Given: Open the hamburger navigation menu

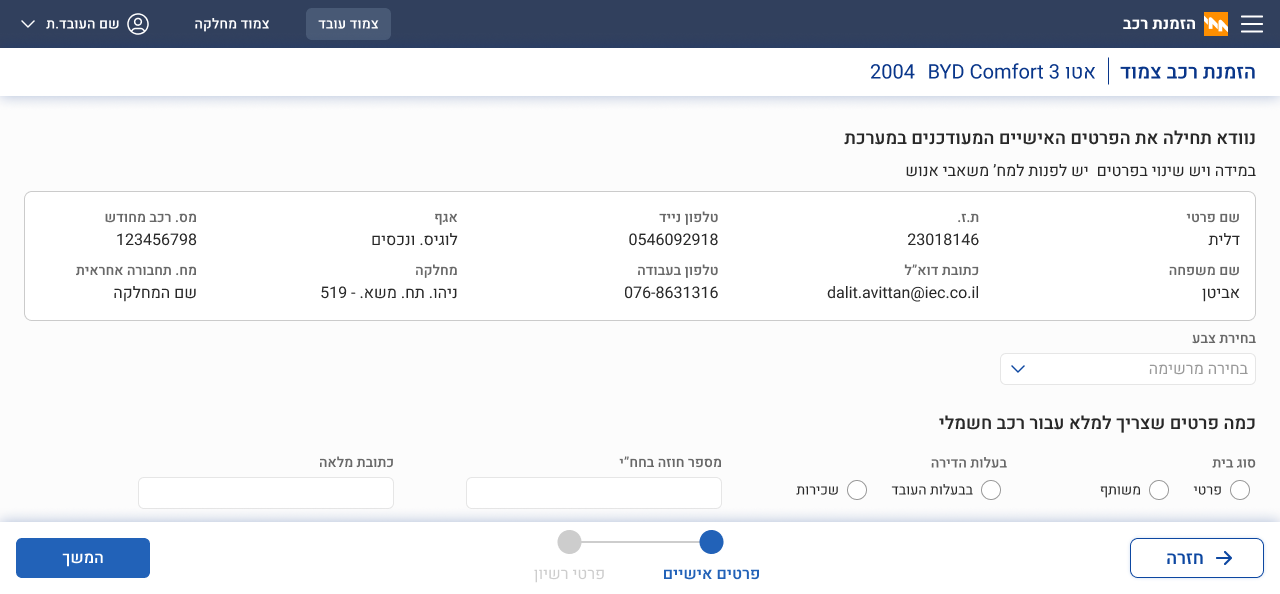Looking at the screenshot, I should click(x=1252, y=24).
